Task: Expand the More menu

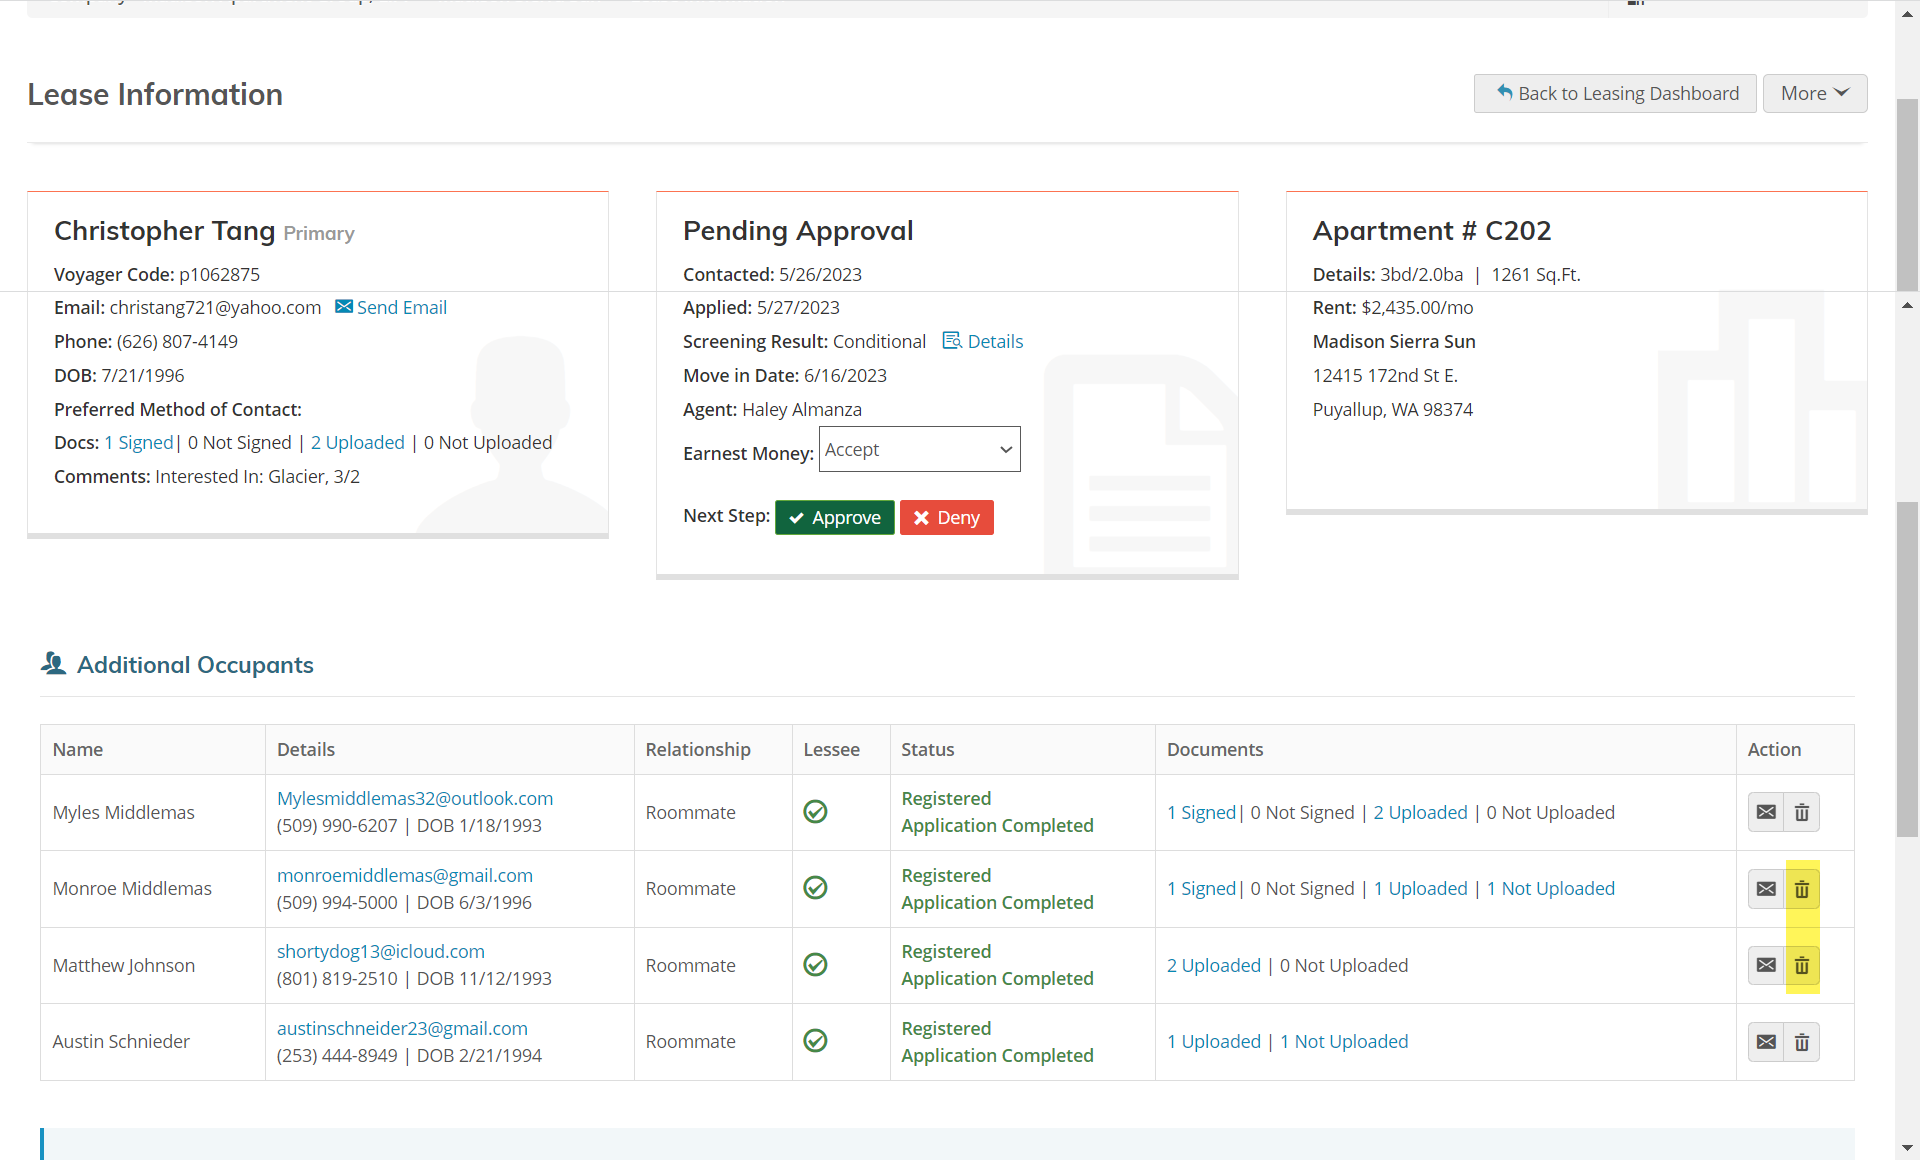Action: click(1814, 93)
